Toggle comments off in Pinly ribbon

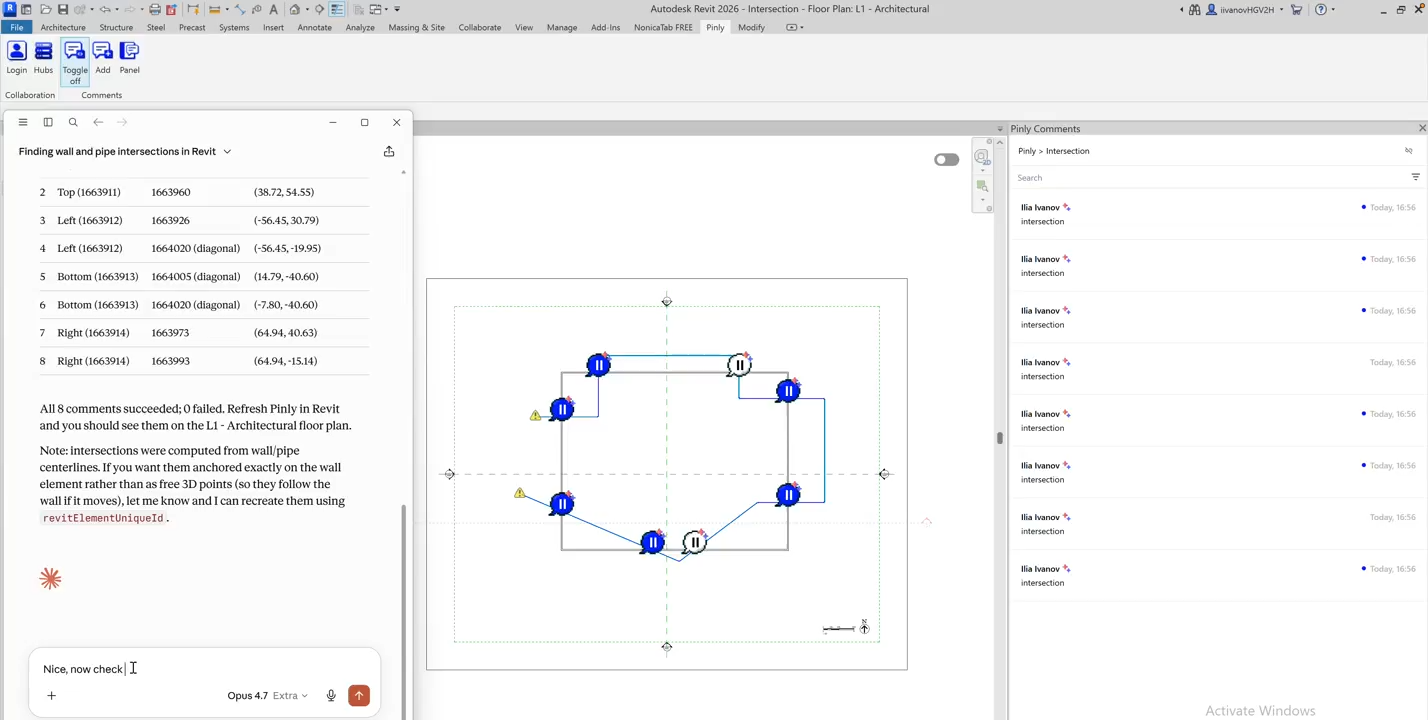point(75,62)
